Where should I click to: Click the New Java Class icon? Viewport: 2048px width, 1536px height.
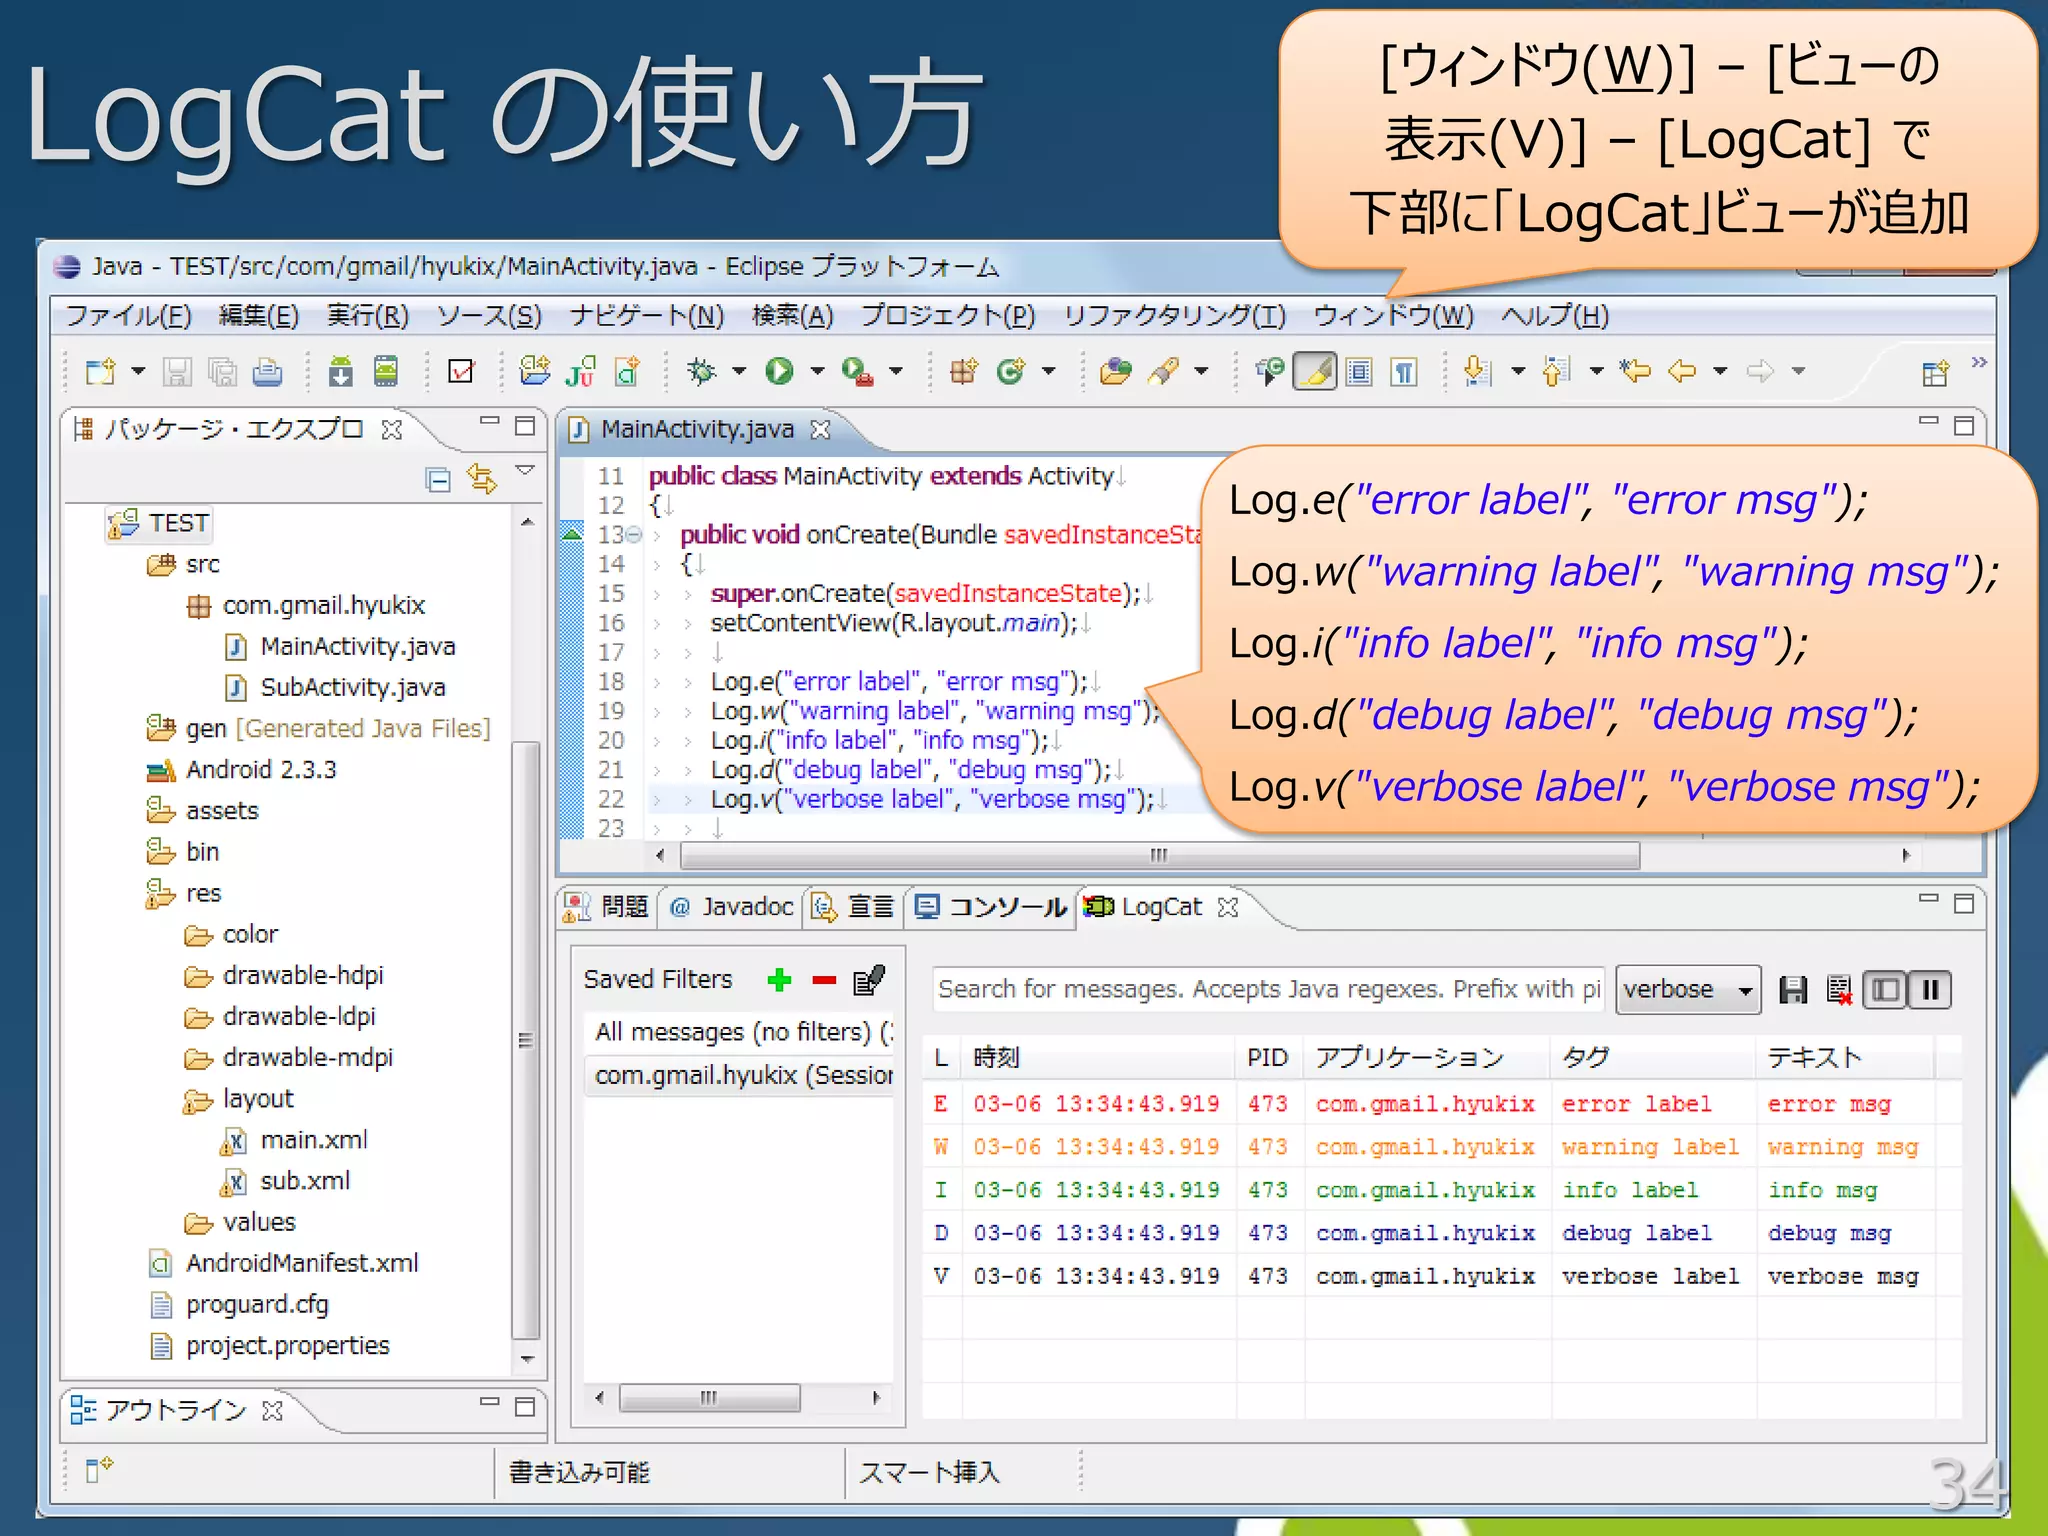(1011, 372)
